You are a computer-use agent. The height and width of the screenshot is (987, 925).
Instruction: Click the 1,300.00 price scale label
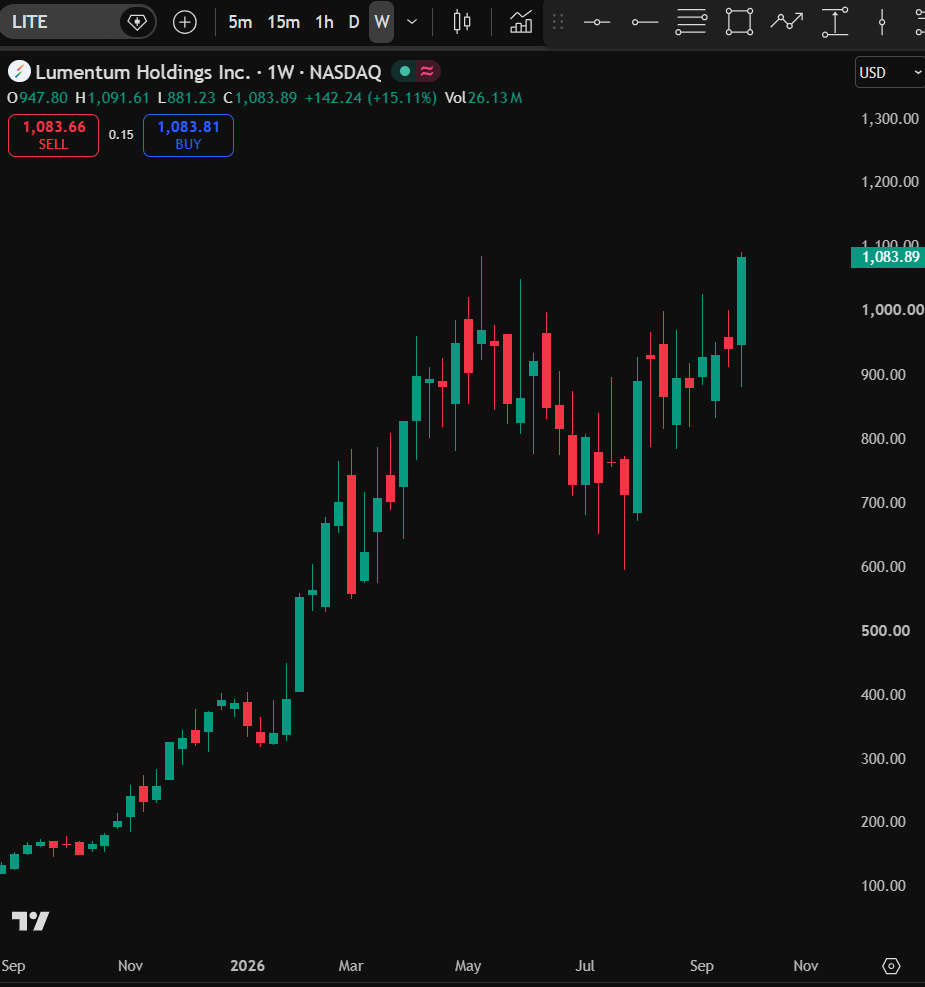pos(890,119)
